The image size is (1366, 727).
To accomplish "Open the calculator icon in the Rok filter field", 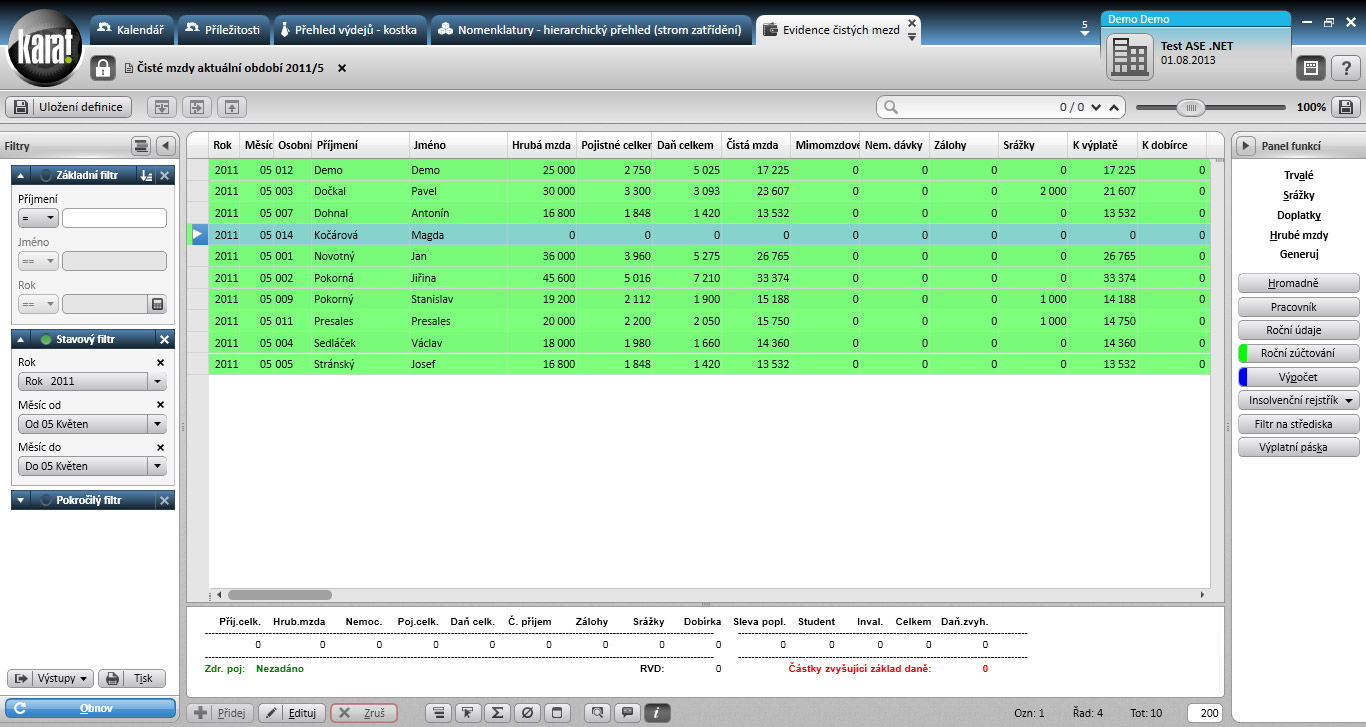I will pos(157,303).
